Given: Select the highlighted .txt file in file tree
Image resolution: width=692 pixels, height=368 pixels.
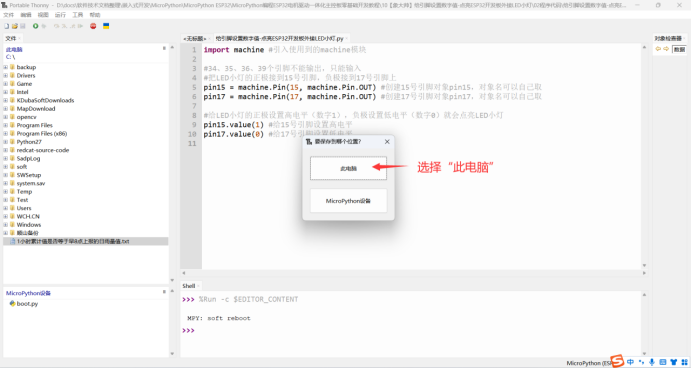Looking at the screenshot, I should [86, 241].
